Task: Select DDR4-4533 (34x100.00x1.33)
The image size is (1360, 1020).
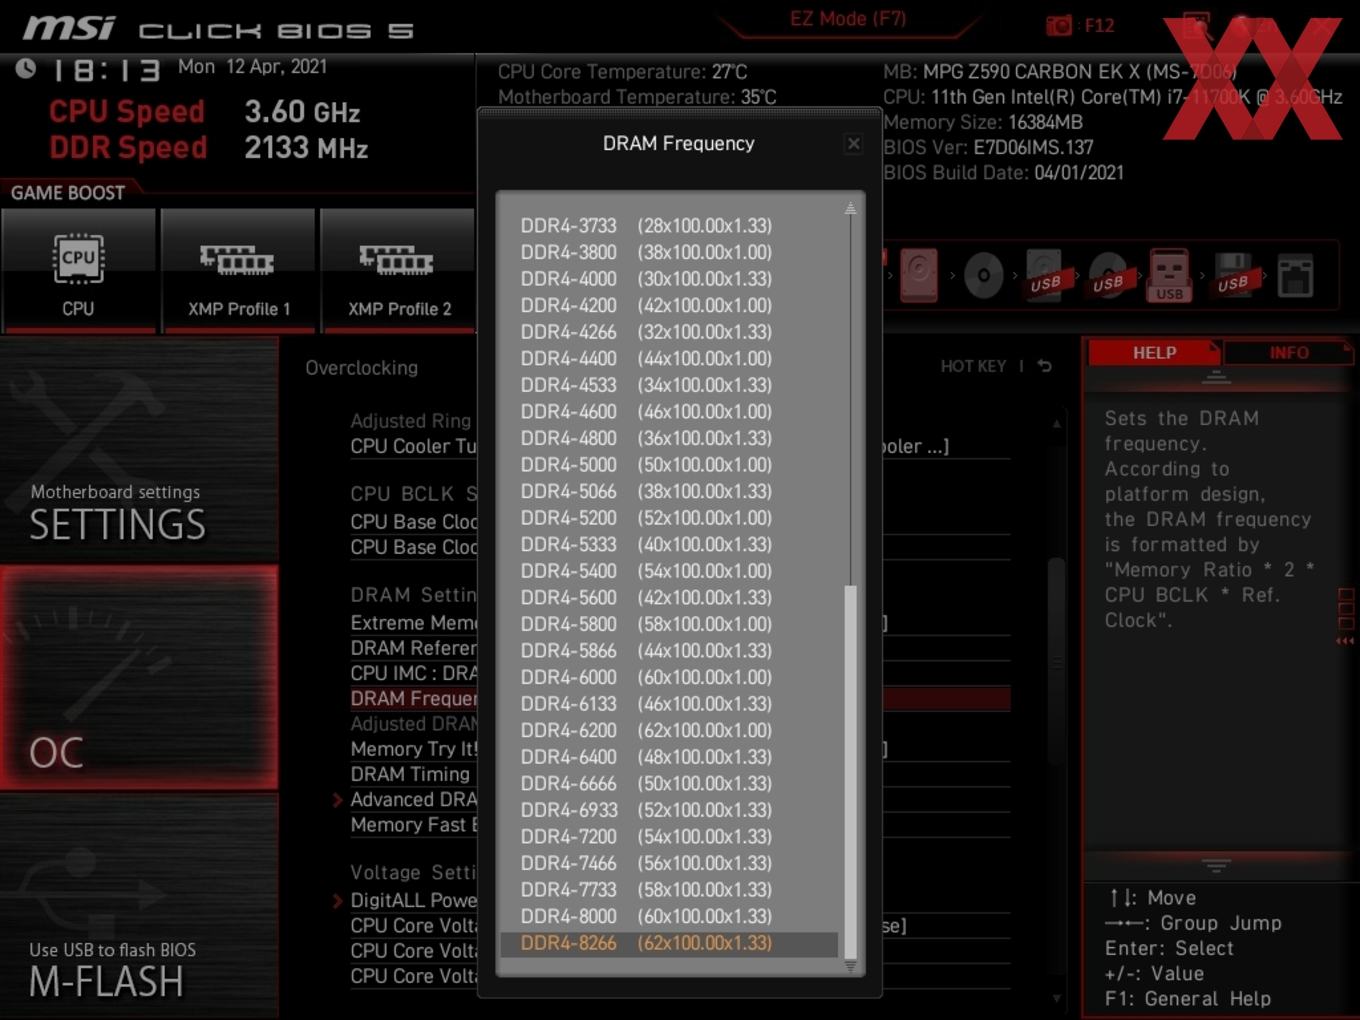Action: [x=668, y=385]
